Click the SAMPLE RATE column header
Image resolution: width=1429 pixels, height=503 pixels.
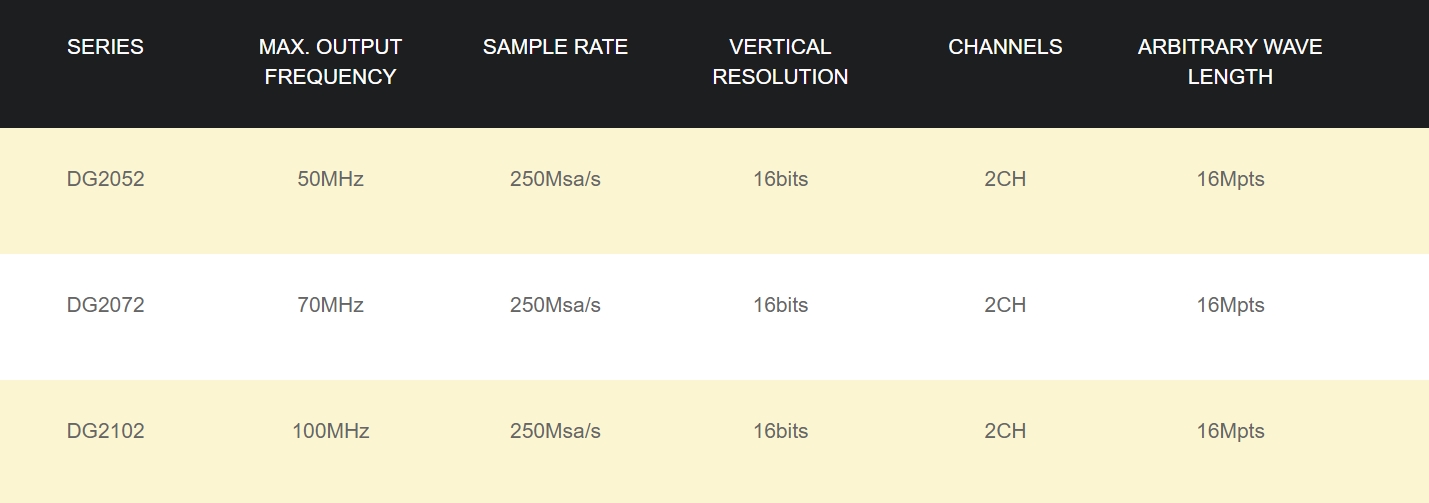[x=555, y=47]
